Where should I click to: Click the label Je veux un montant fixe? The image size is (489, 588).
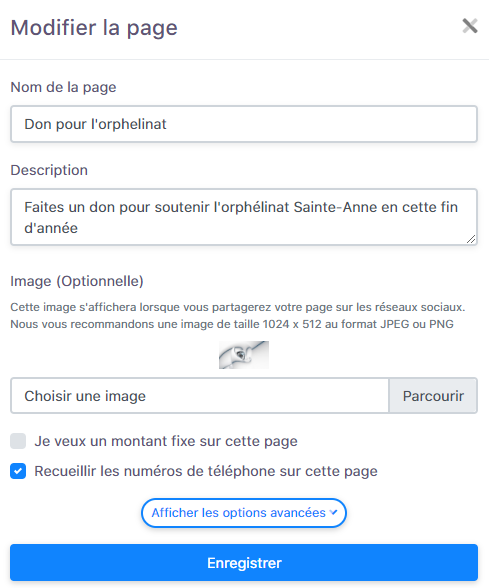tap(166, 441)
